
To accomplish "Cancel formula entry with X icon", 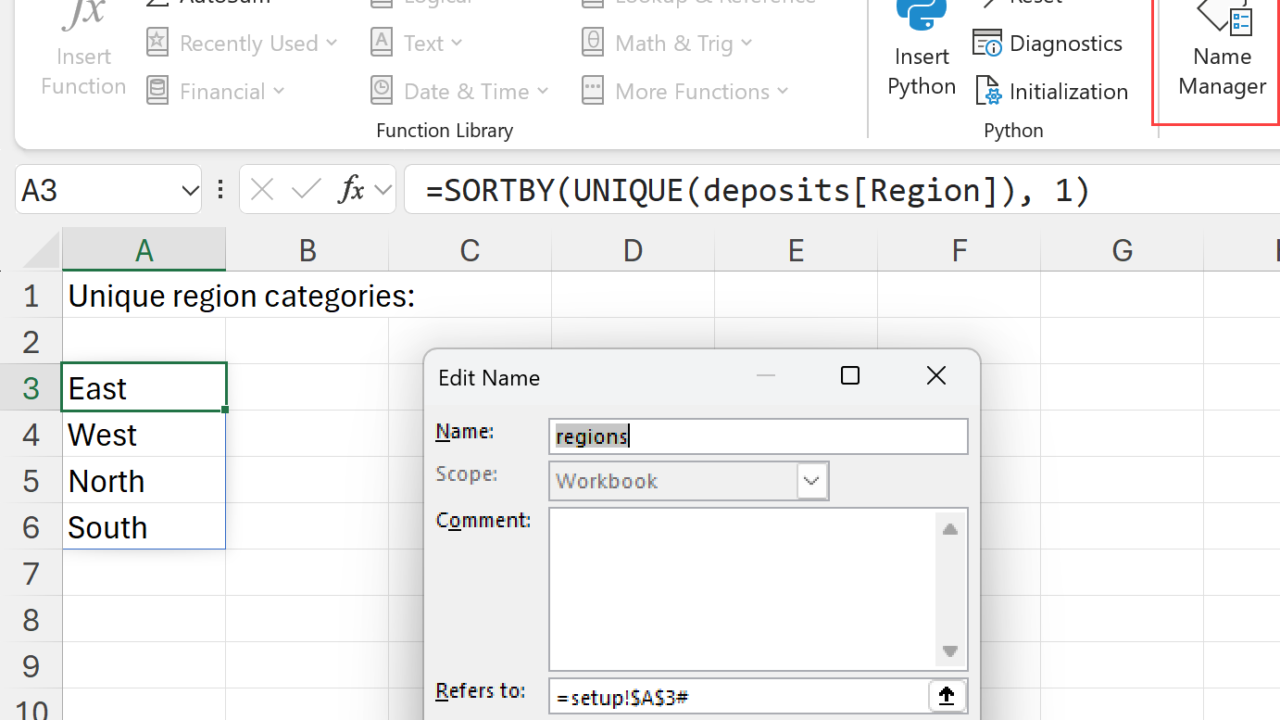I will (x=262, y=190).
